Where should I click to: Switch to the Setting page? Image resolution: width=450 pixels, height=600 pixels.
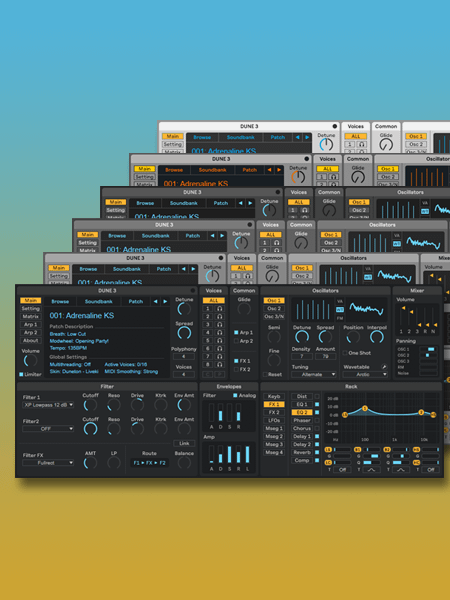click(x=31, y=308)
